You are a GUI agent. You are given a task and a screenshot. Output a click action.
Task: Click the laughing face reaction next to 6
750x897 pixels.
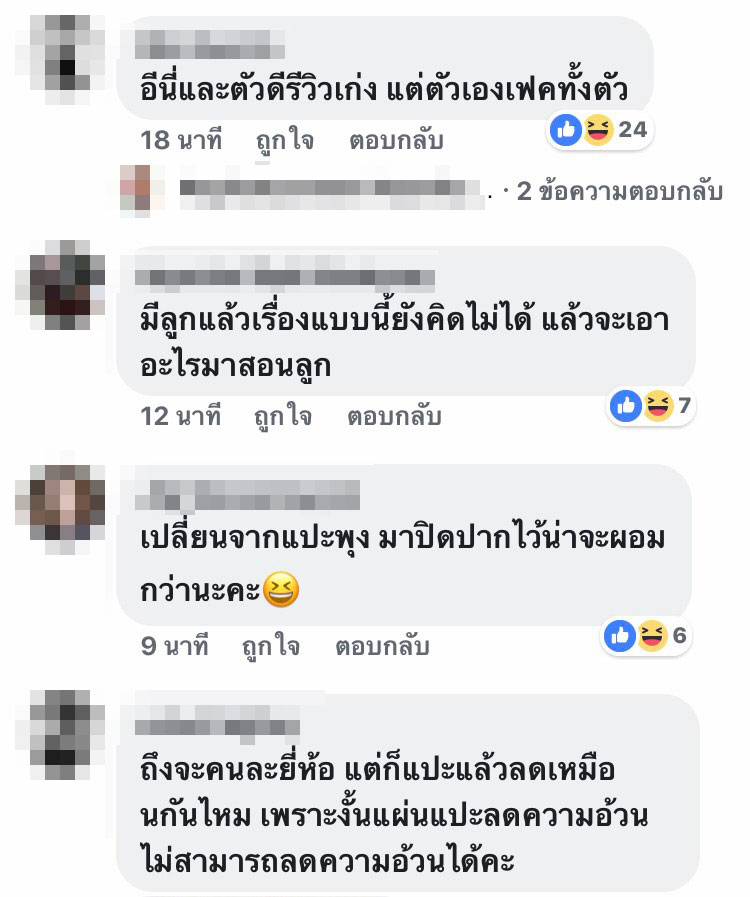(x=652, y=636)
